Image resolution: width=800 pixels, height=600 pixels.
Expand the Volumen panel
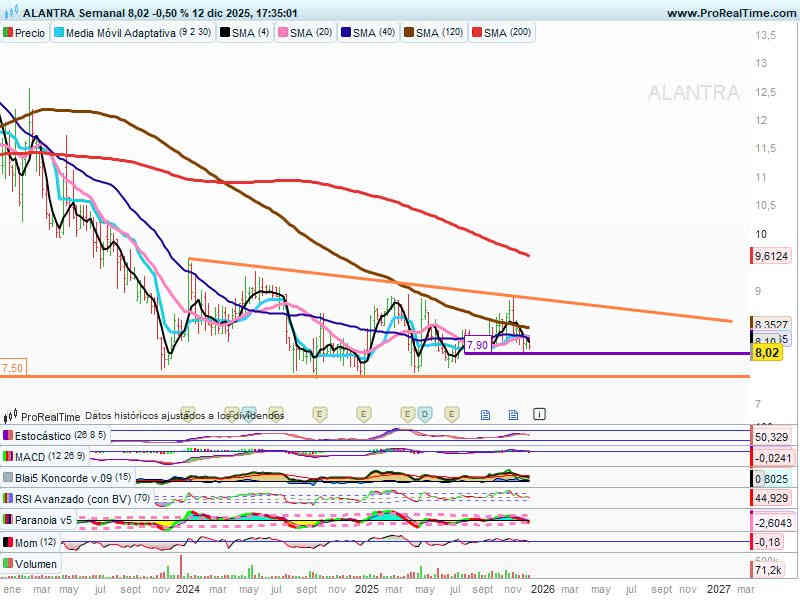(x=35, y=564)
